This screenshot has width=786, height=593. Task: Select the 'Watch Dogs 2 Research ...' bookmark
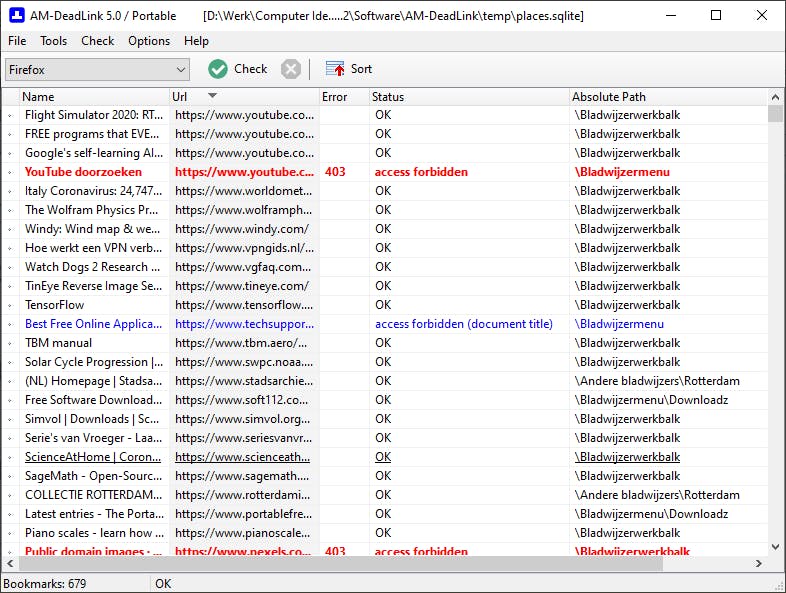point(92,267)
